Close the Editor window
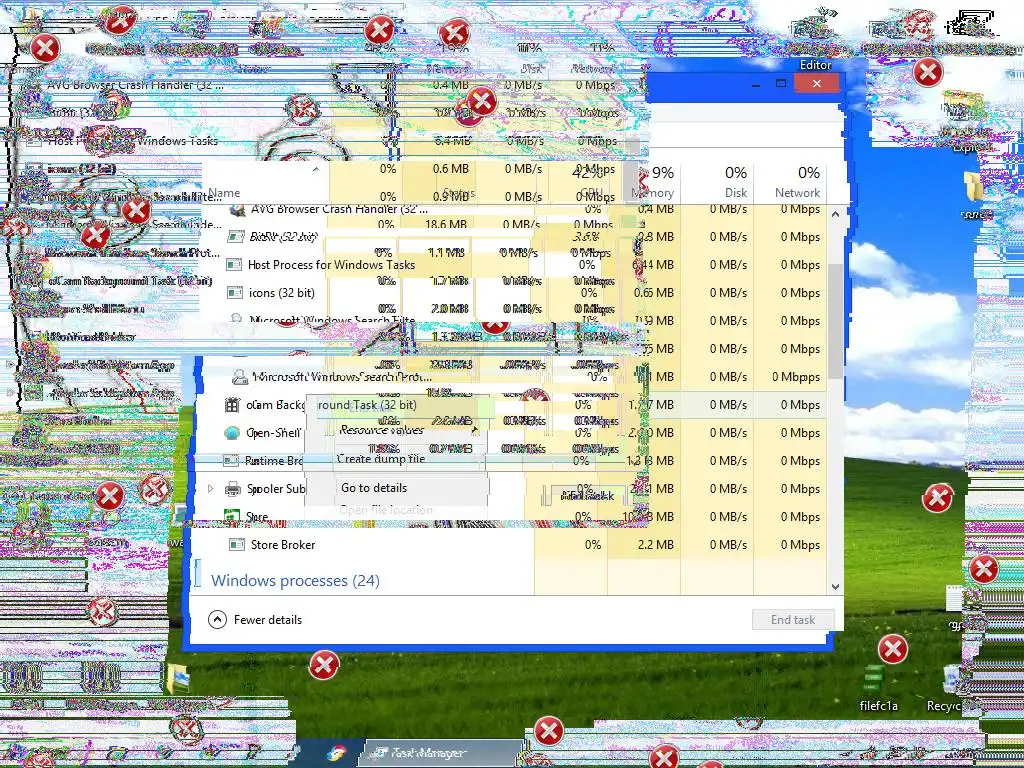Screen dimensions: 1024x768 816,84
